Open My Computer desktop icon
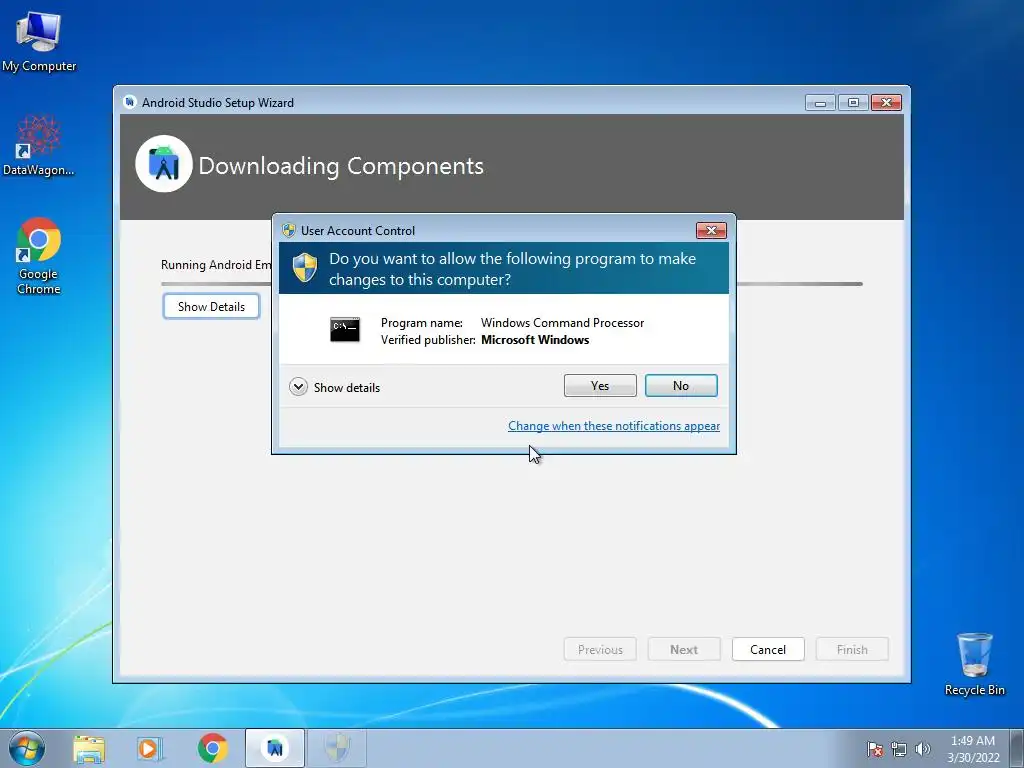The width and height of the screenshot is (1024, 768). click(x=39, y=42)
